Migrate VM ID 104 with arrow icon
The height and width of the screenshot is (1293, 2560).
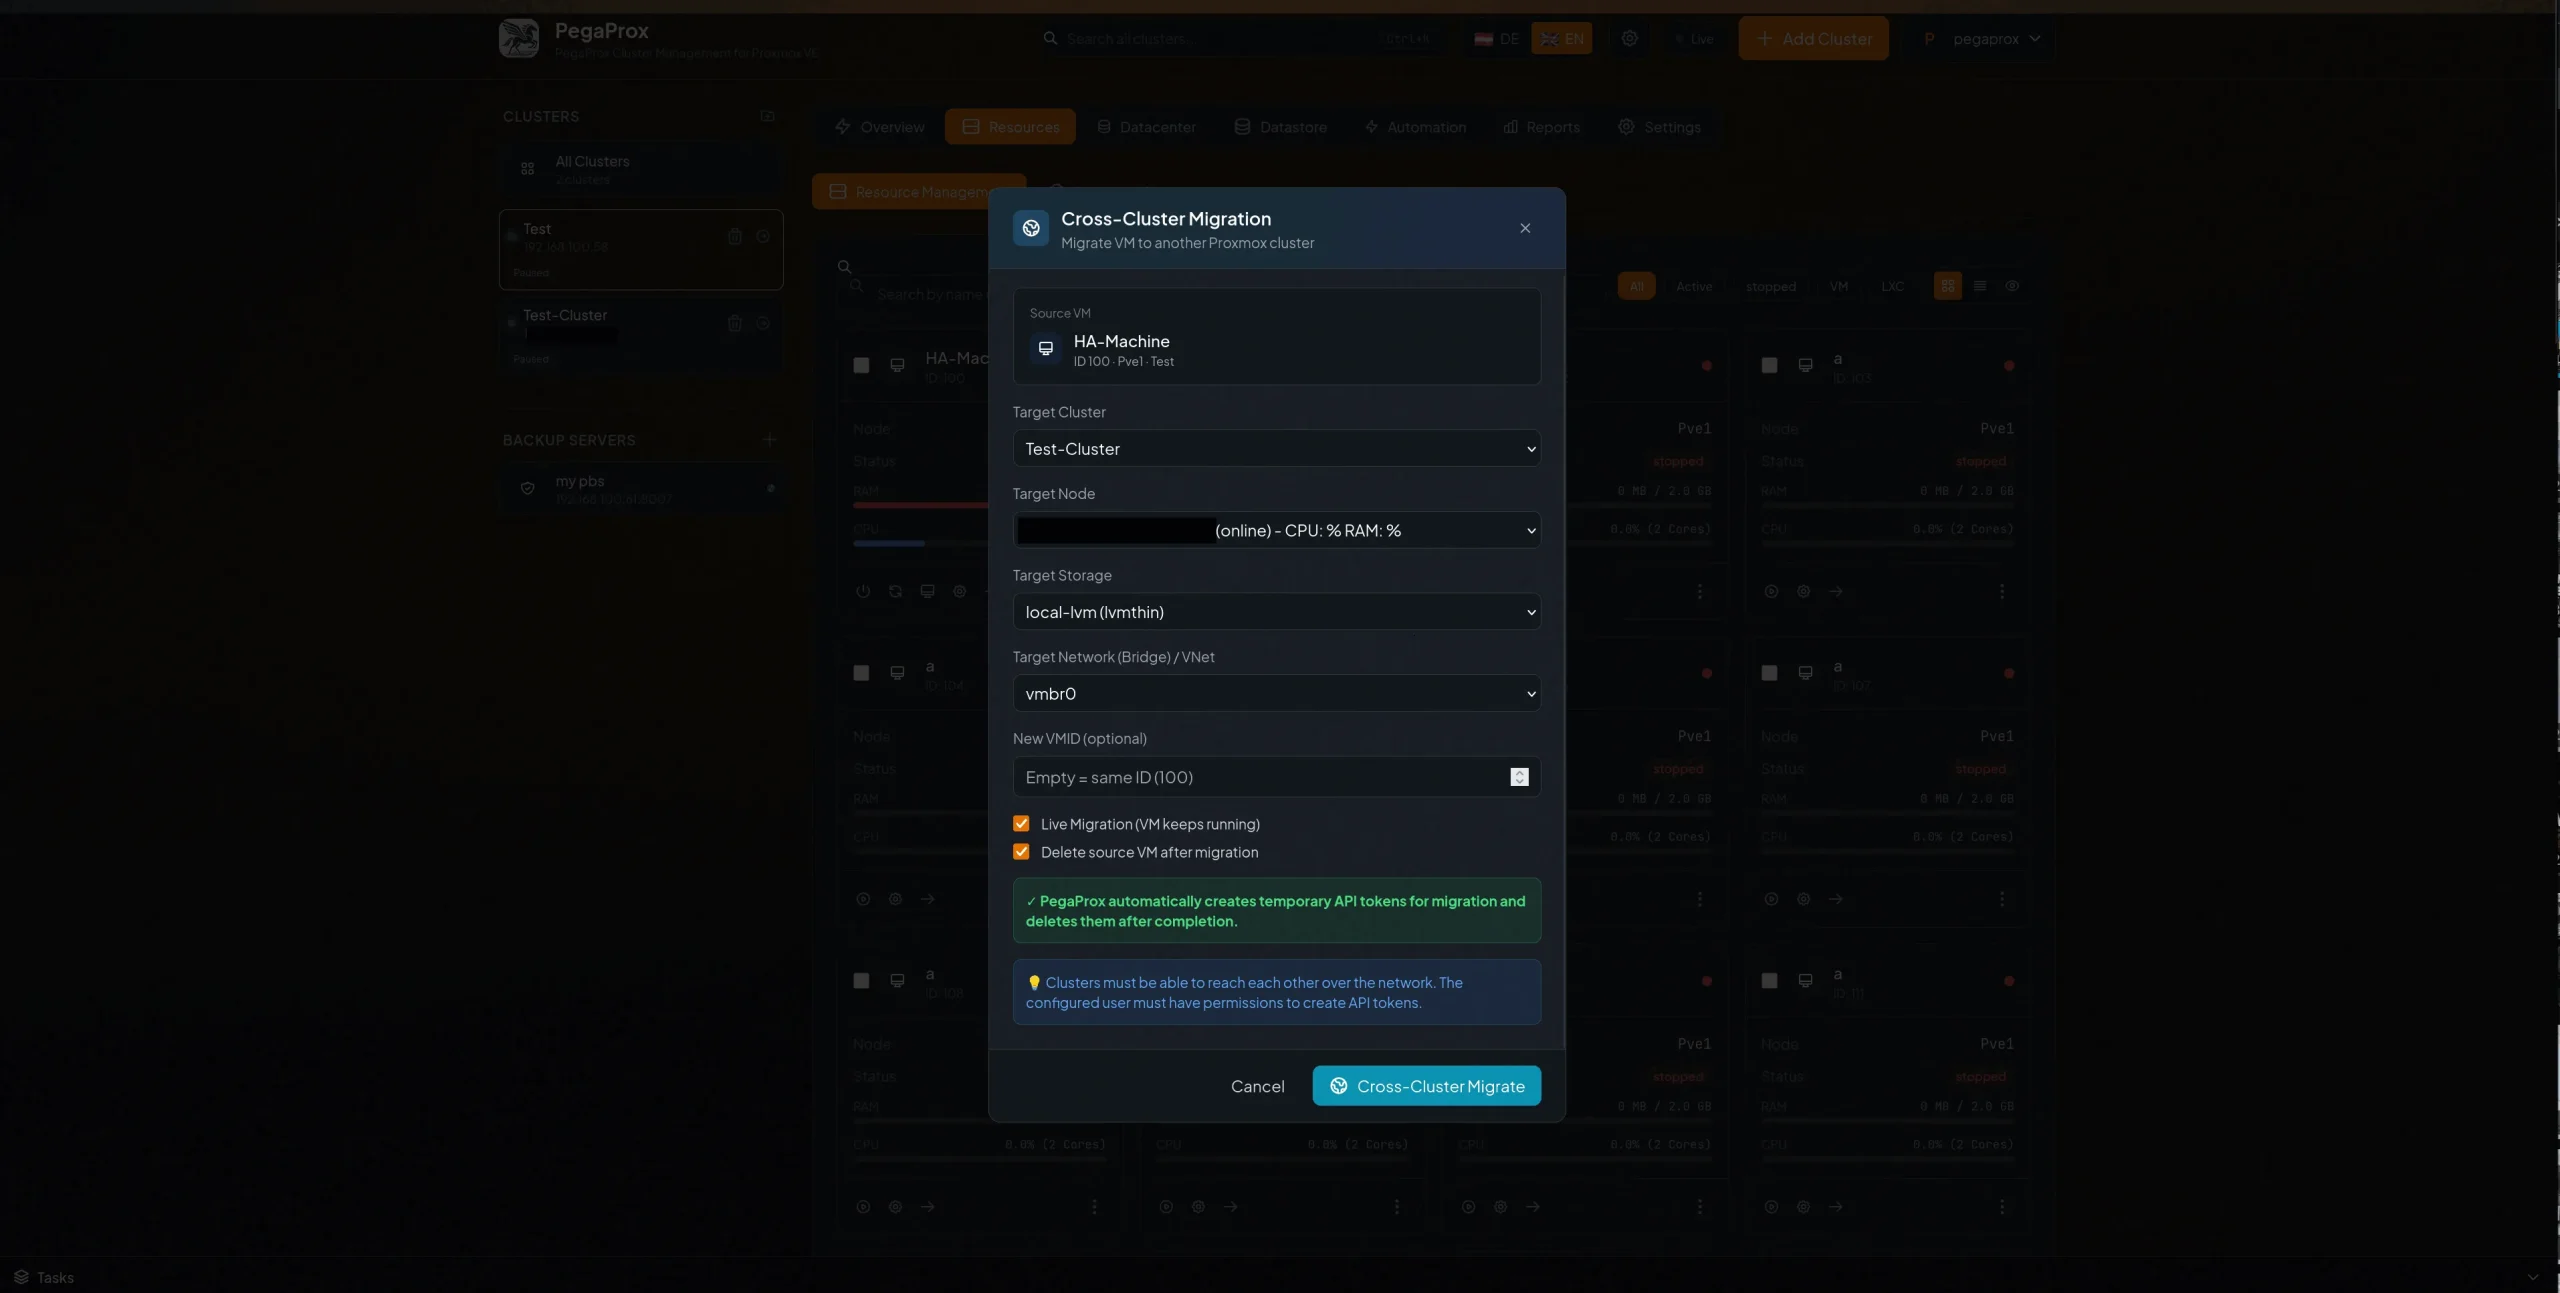pyautogui.click(x=927, y=899)
